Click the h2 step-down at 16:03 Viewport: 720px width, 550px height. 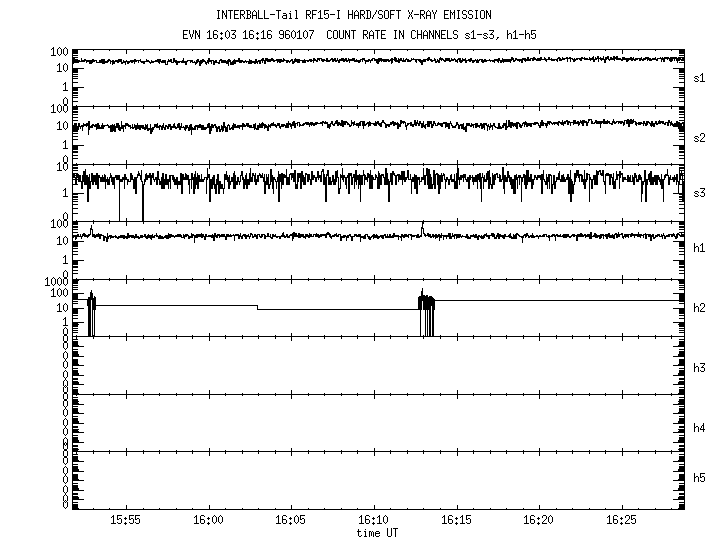258,307
